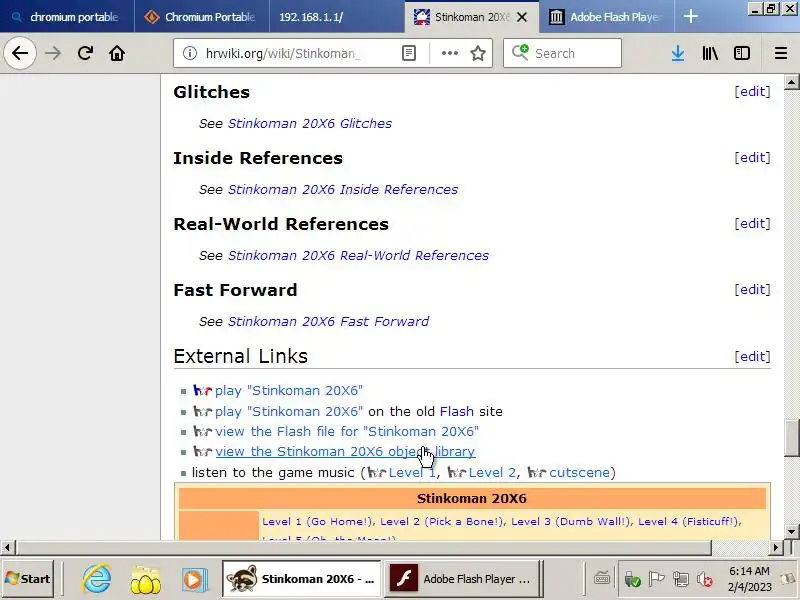Click the forward navigation arrow
This screenshot has width=800, height=600.
(x=53, y=53)
